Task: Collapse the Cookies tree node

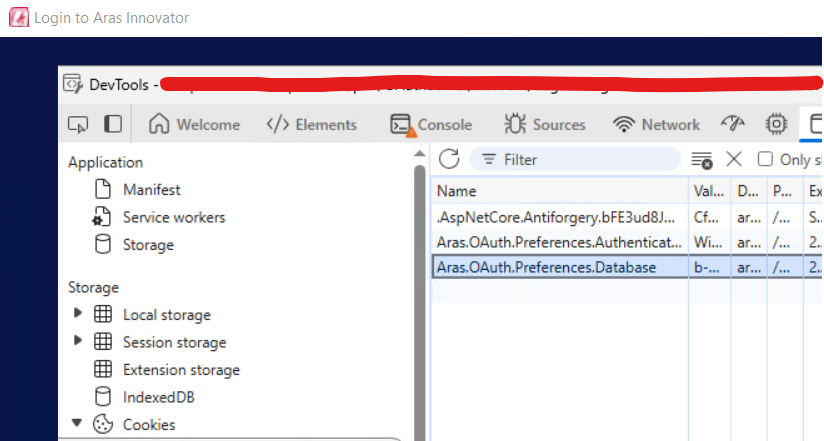Action: point(78,424)
